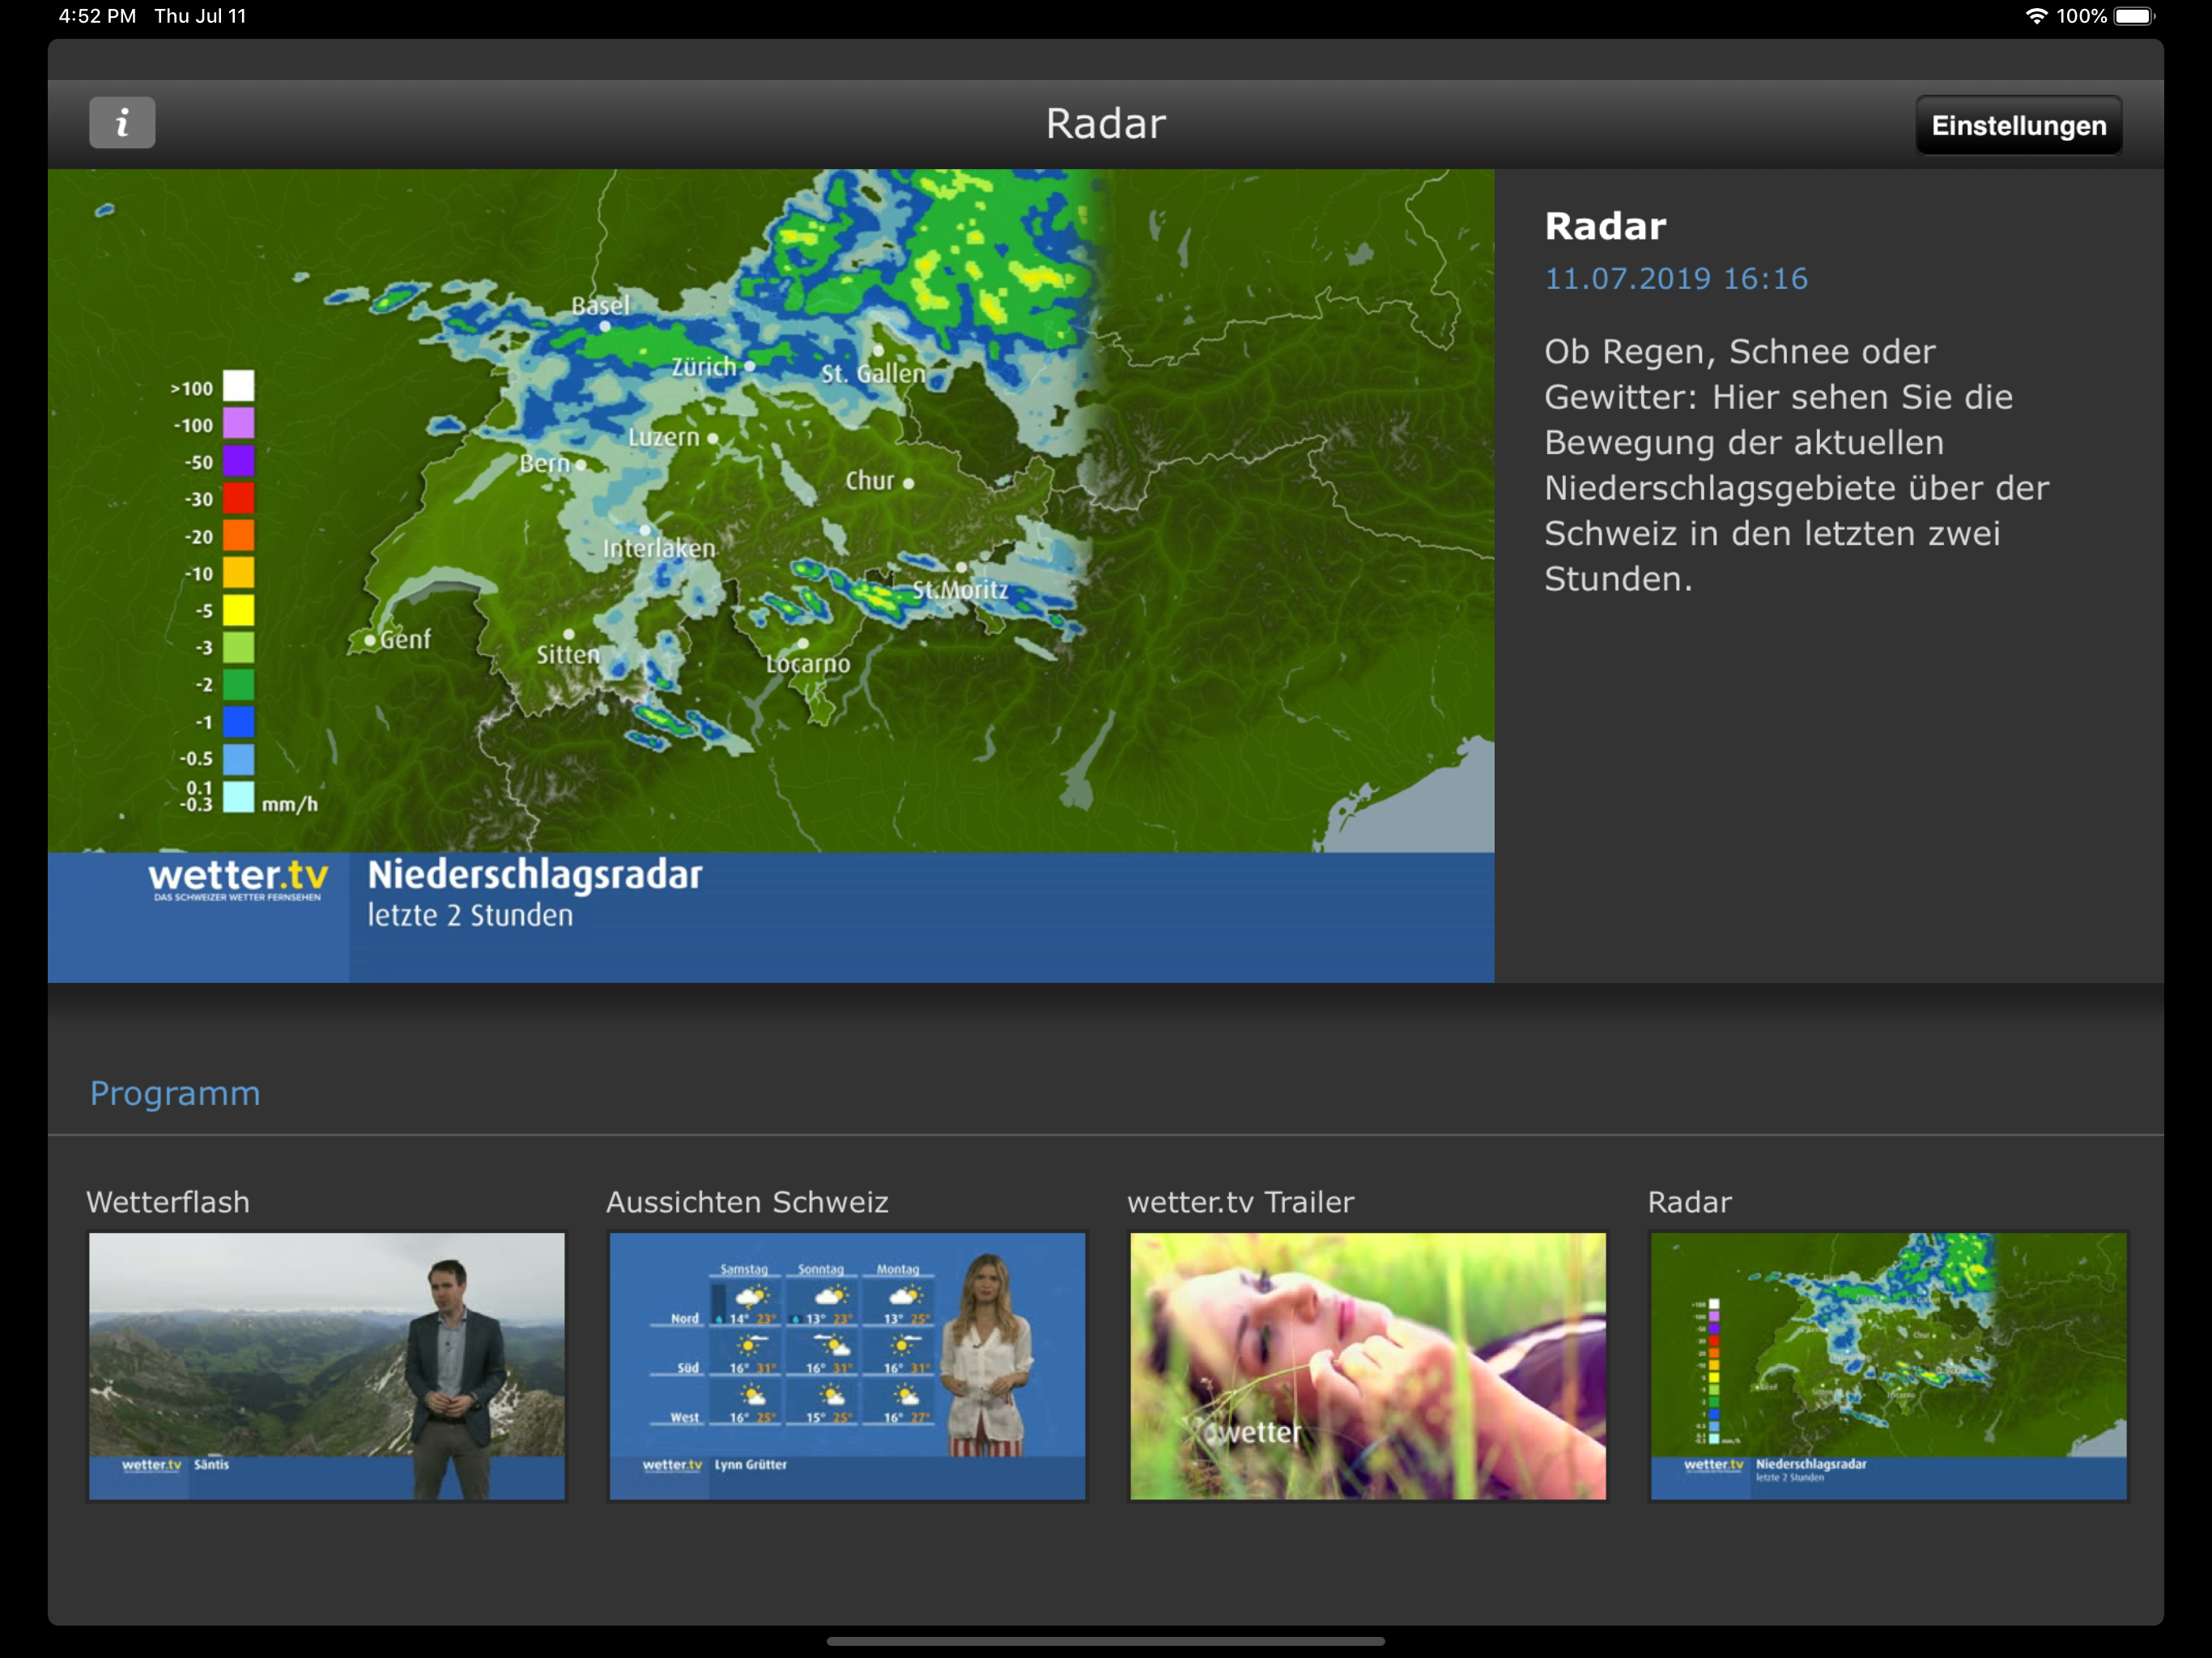This screenshot has width=2212, height=1658.
Task: Click the Locarno city marker
Action: (803, 644)
